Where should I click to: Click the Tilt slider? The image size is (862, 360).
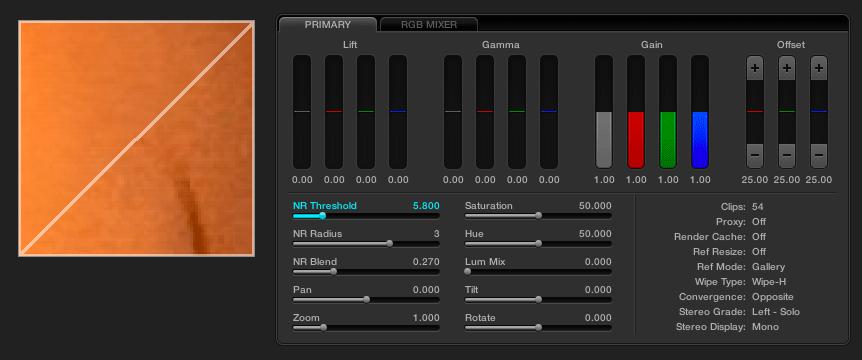pyautogui.click(x=538, y=300)
